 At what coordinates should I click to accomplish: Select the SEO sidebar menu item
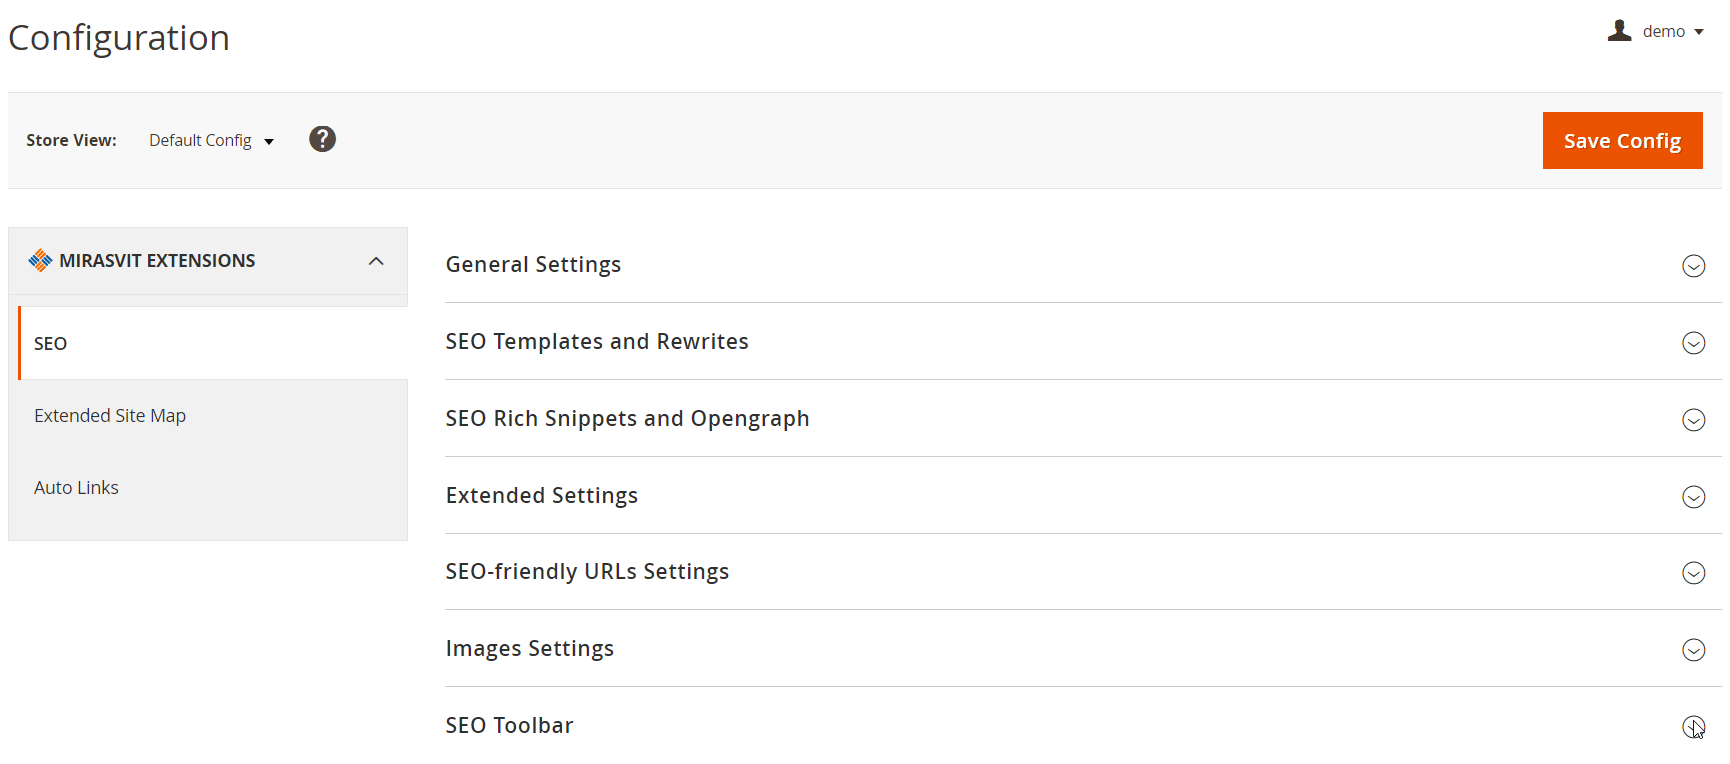click(51, 344)
